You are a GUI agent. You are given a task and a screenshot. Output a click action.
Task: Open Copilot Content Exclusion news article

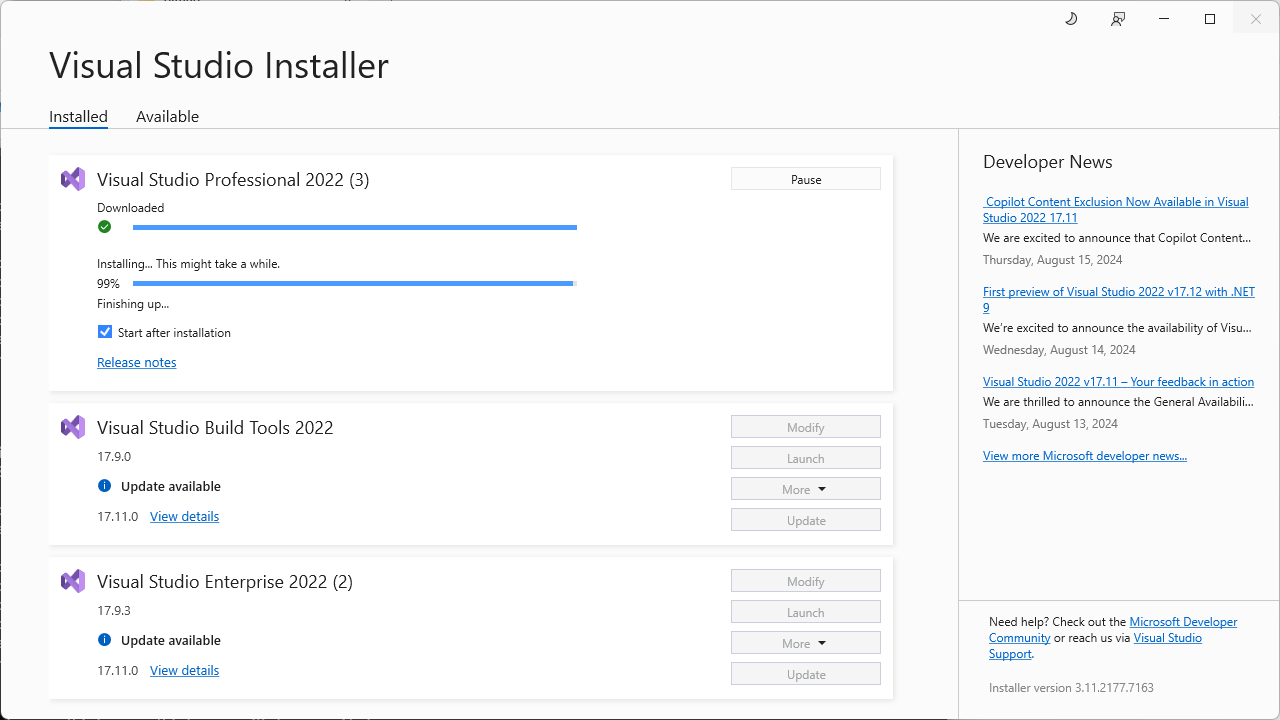pos(1116,209)
